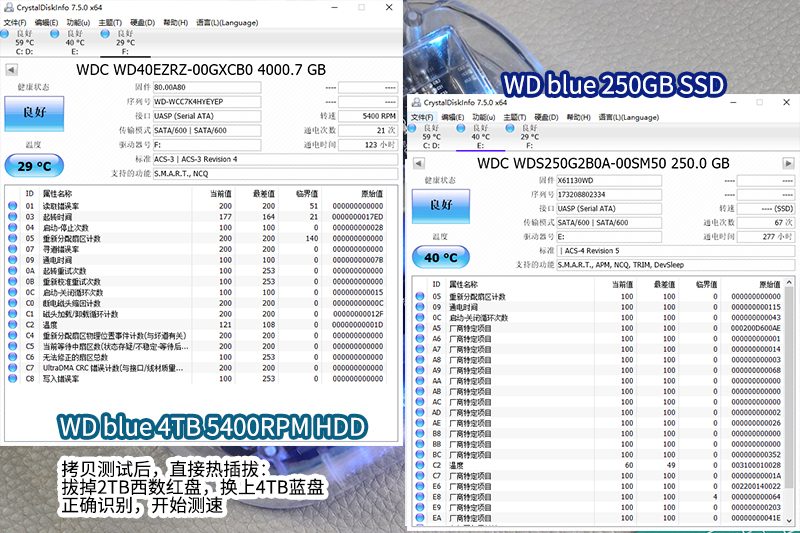
Task: Open 文件(F) menu in left CrystalDiskInfo window
Action: (x=15, y=22)
